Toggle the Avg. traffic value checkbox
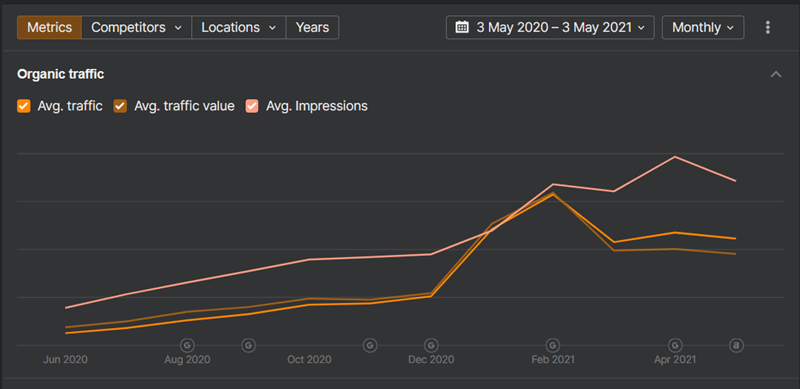The width and height of the screenshot is (800, 389). click(120, 106)
